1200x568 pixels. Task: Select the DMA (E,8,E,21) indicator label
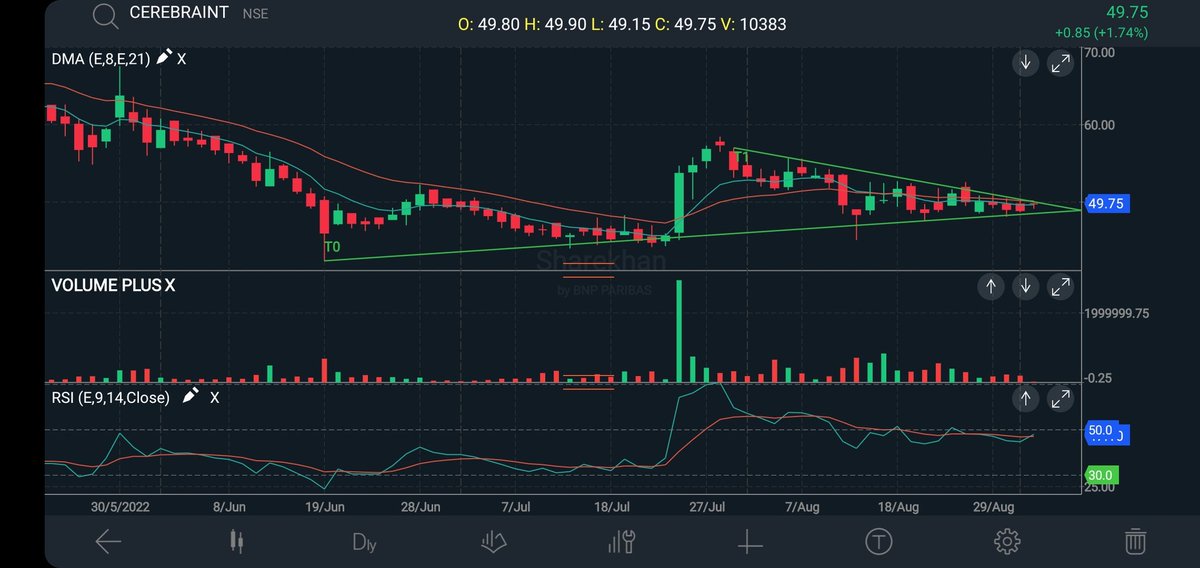point(101,59)
